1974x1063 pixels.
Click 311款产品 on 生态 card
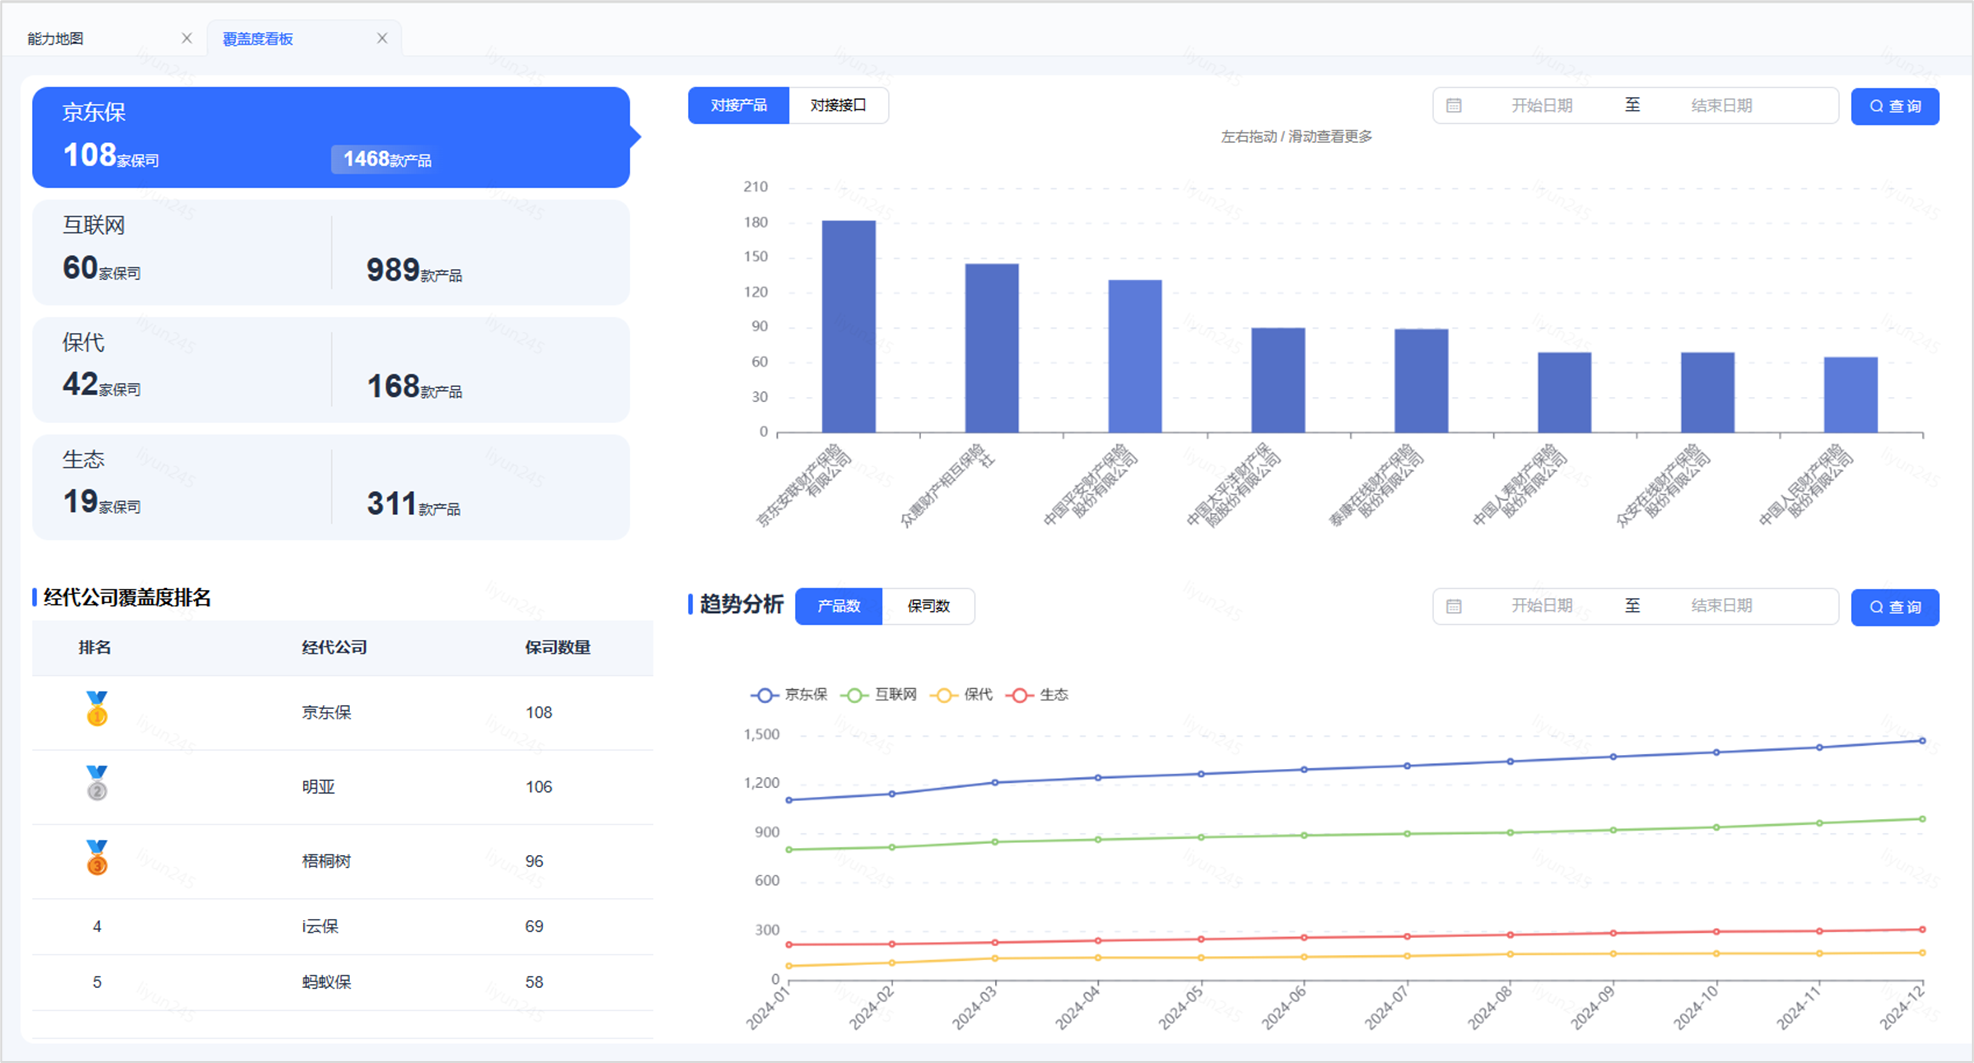coord(414,504)
